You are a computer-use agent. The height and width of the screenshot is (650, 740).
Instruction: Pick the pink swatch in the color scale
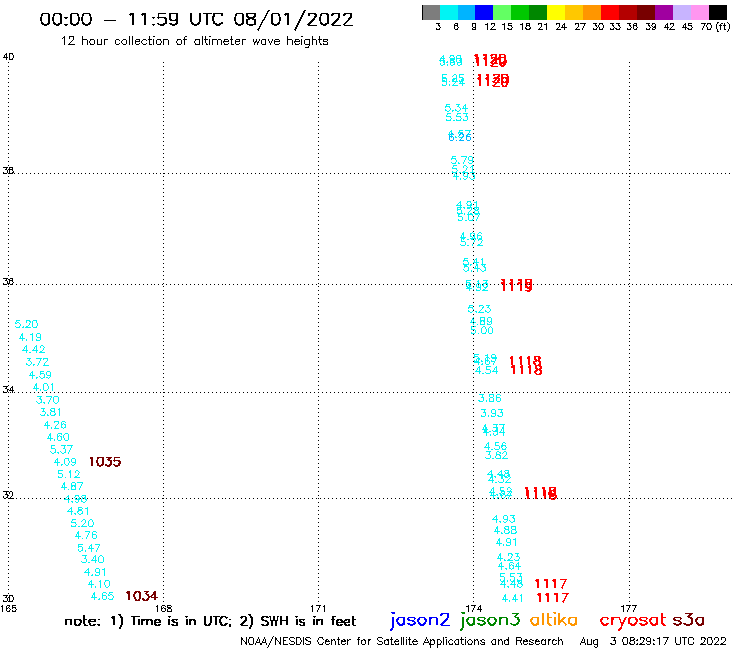click(x=699, y=12)
